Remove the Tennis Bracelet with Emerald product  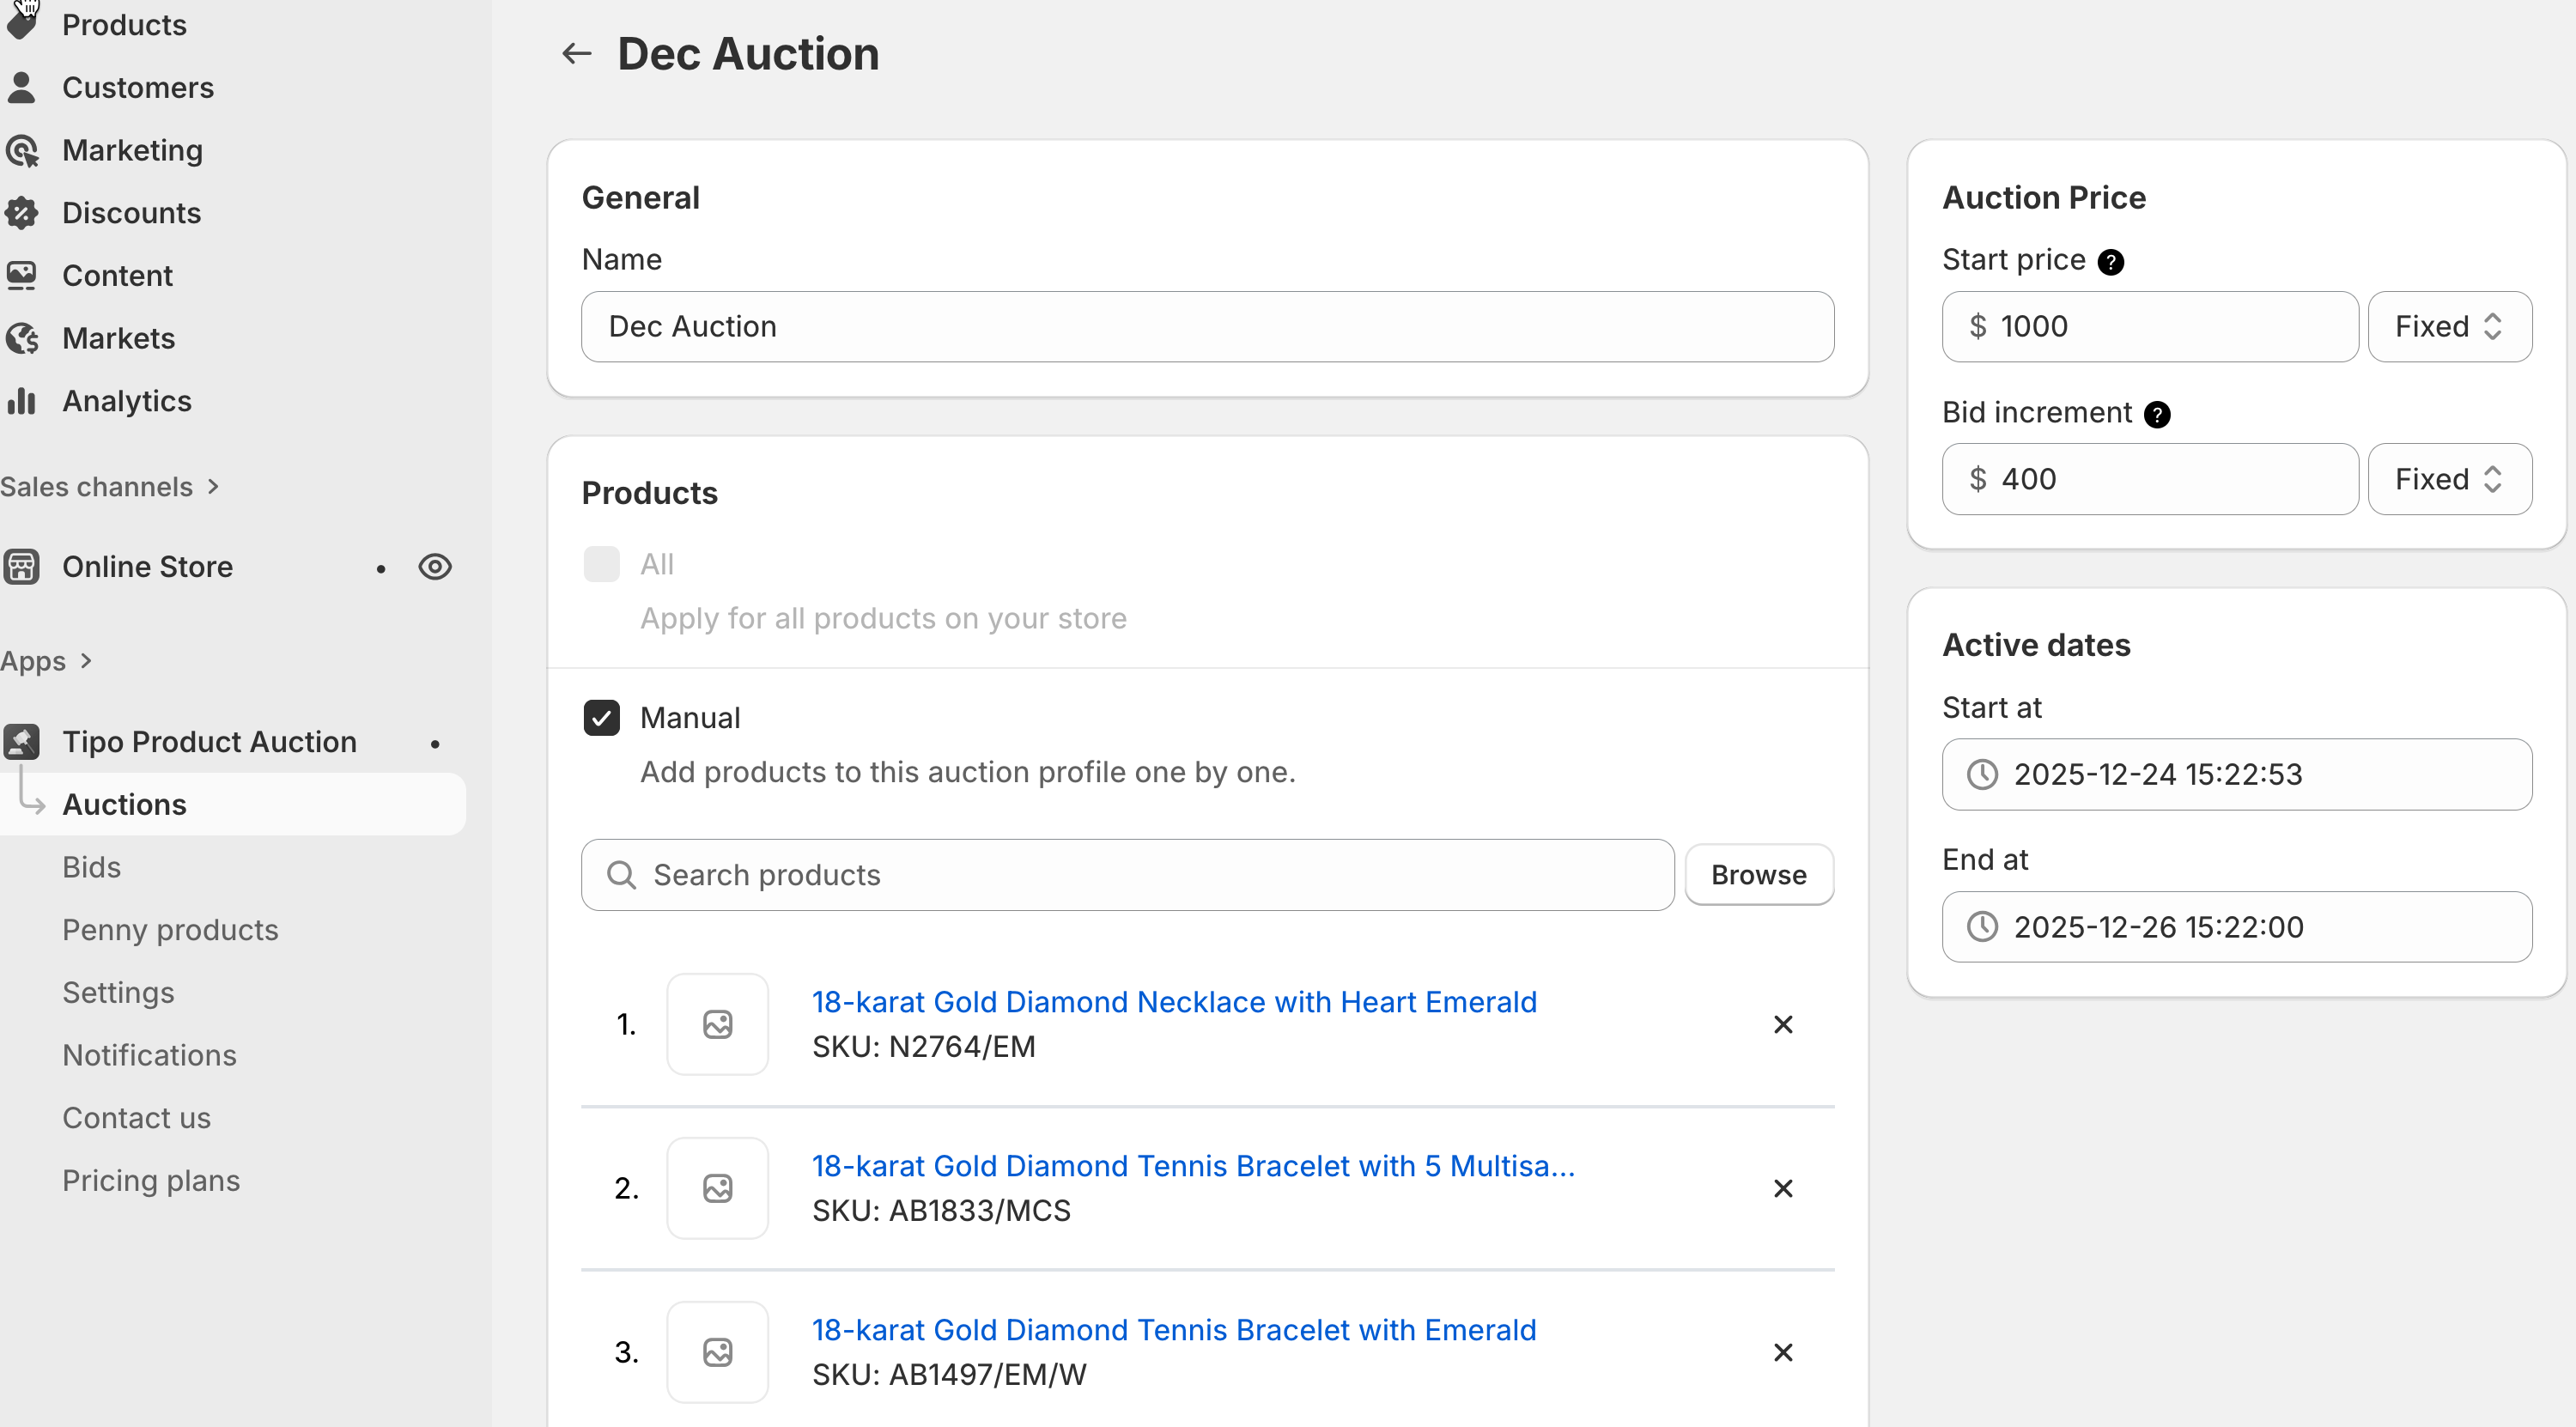[1782, 1352]
